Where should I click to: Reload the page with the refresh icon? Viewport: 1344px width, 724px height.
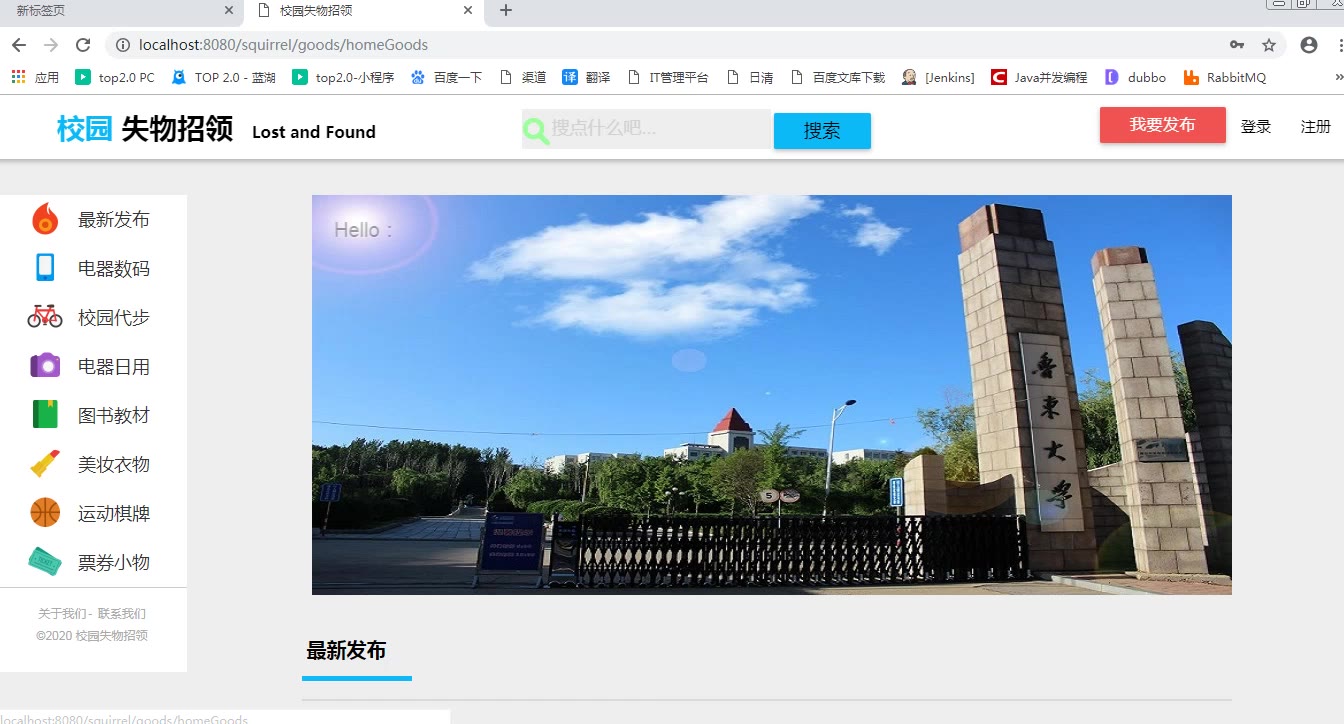pyautogui.click(x=83, y=45)
